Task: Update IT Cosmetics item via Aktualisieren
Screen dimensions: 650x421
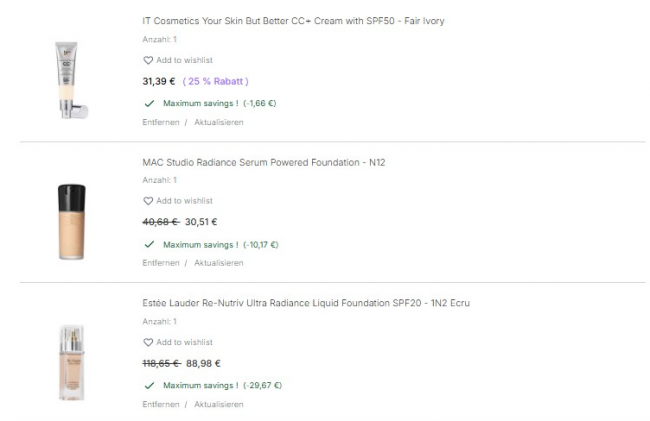Action: [x=218, y=122]
